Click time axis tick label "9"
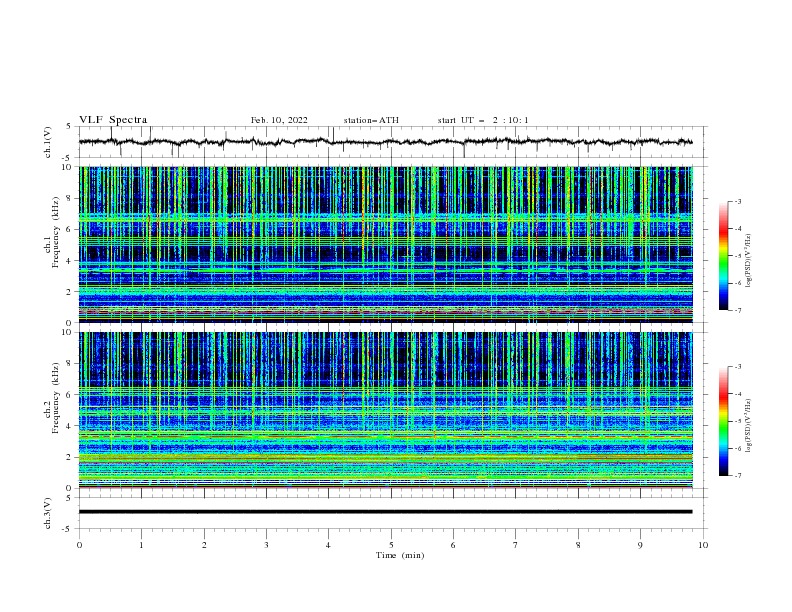The width and height of the screenshot is (792, 612). coord(640,545)
